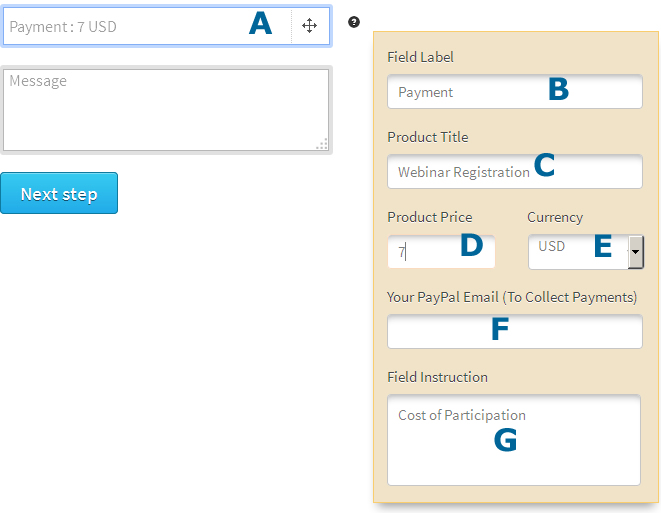Focus the Product Price input showing 7

tap(441, 252)
